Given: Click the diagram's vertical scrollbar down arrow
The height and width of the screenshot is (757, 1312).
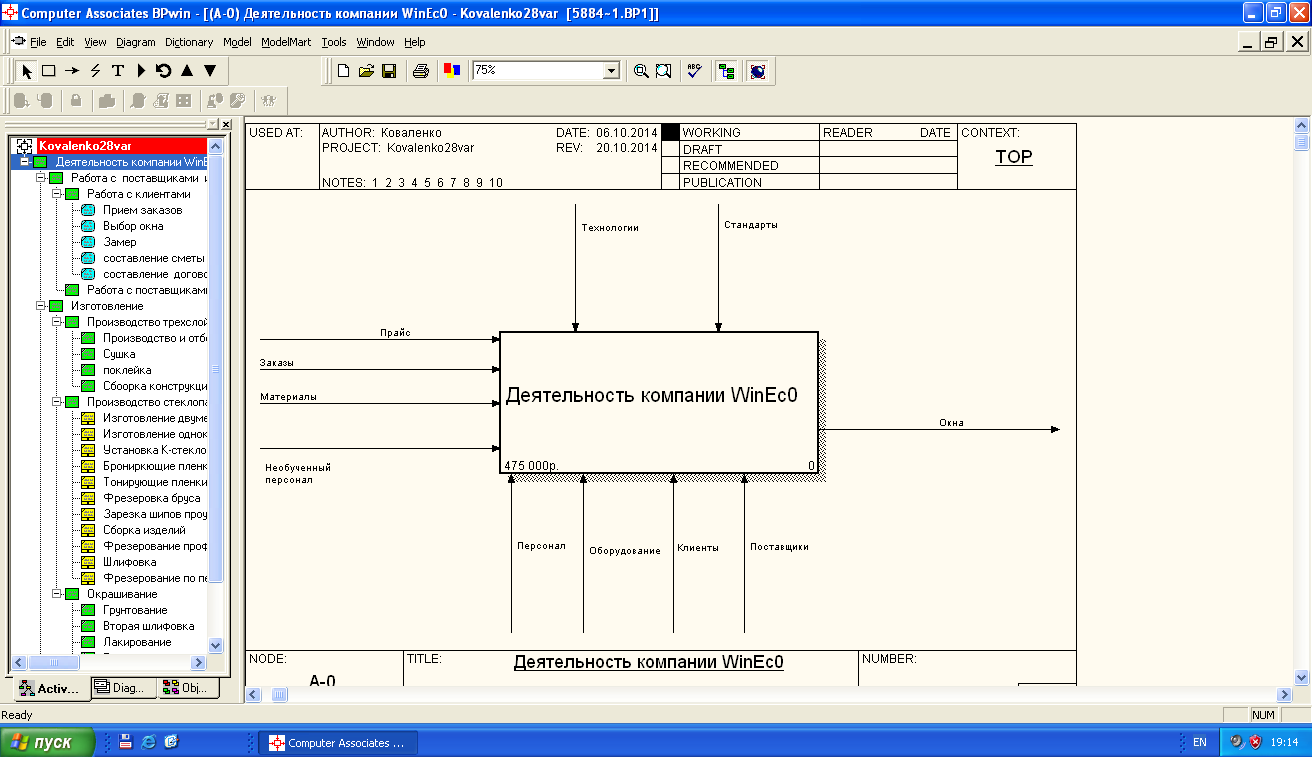Looking at the screenshot, I should tap(1301, 676).
